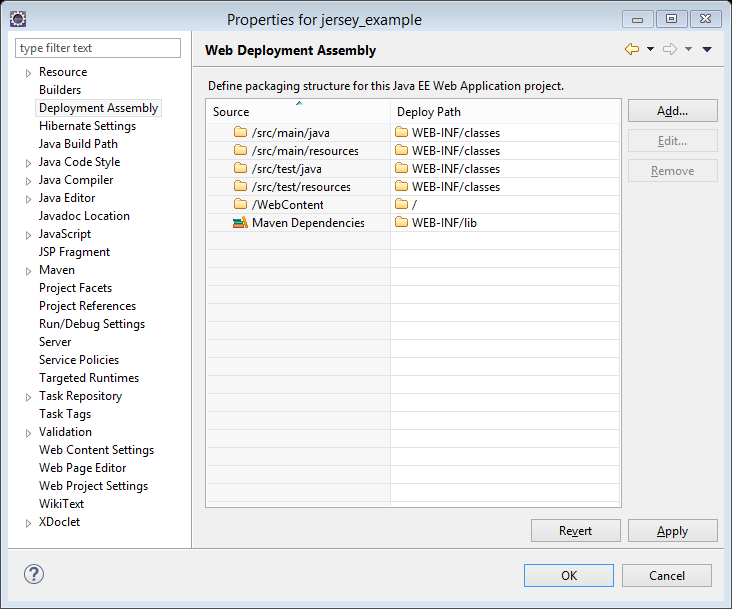The width and height of the screenshot is (732, 609).
Task: Expand the Java Editor node
Action: 28,199
